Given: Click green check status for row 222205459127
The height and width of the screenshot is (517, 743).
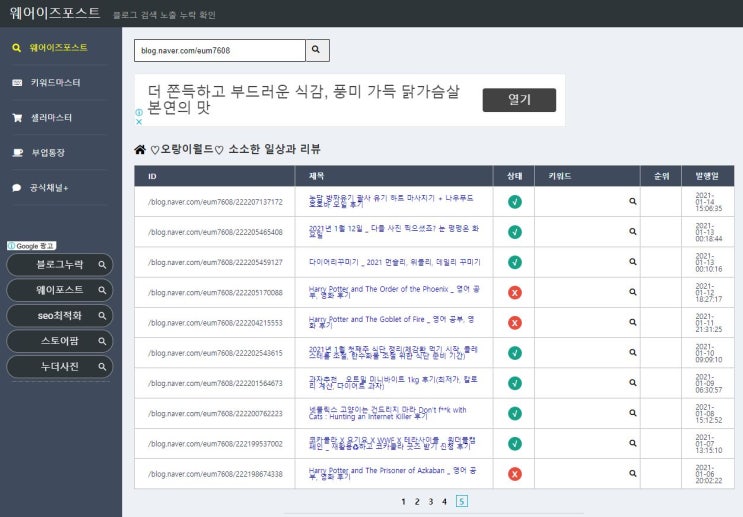Looking at the screenshot, I should tap(515, 262).
